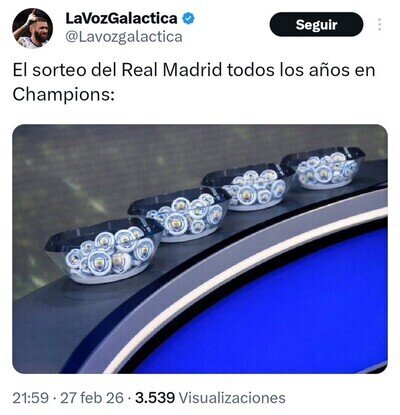The width and height of the screenshot is (400, 415).
Task: Open the three-dot more options menu
Action: [x=379, y=25]
